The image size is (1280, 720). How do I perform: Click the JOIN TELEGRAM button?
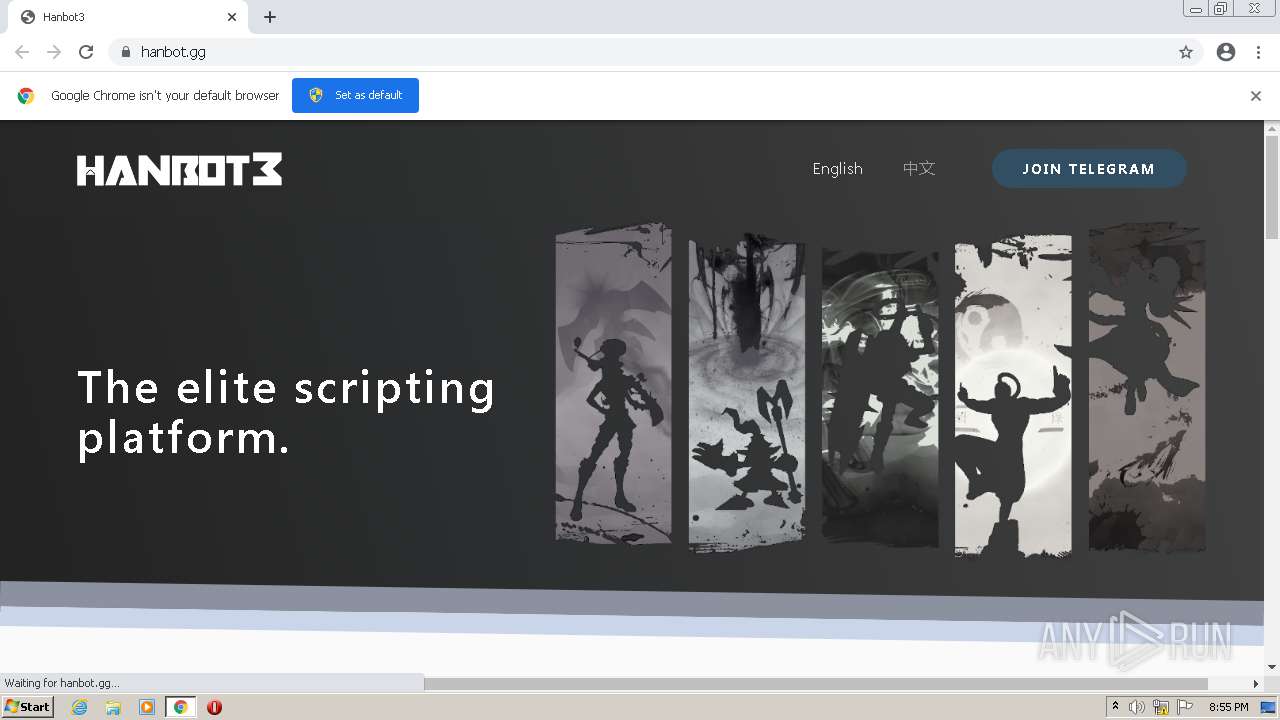click(1089, 169)
